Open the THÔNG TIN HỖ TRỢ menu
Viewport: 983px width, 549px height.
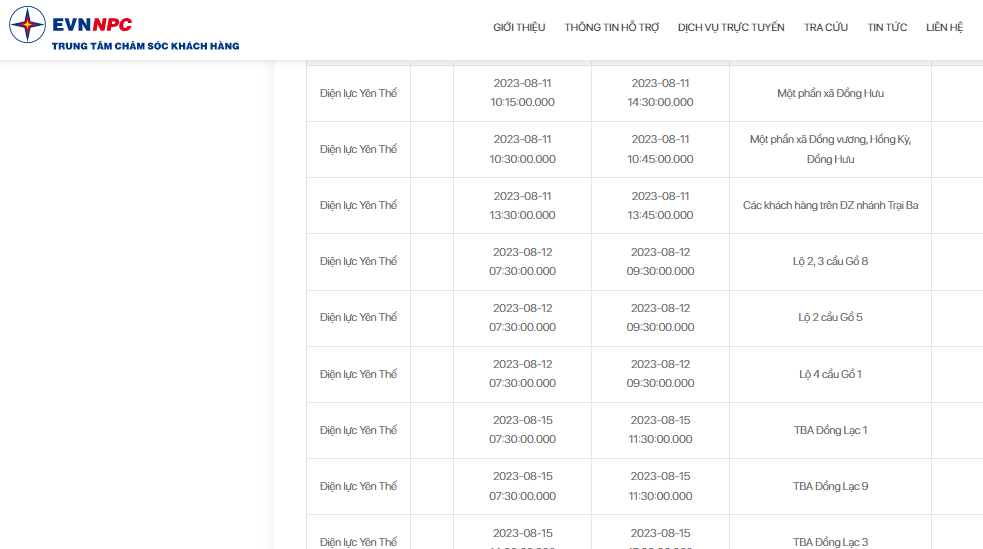pyautogui.click(x=611, y=28)
